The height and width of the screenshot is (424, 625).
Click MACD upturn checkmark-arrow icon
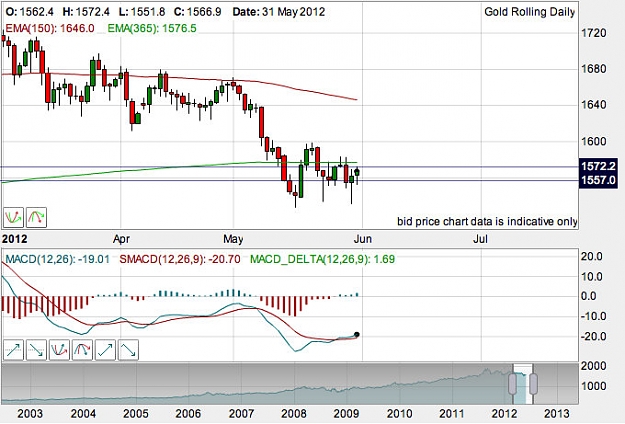(x=106, y=350)
